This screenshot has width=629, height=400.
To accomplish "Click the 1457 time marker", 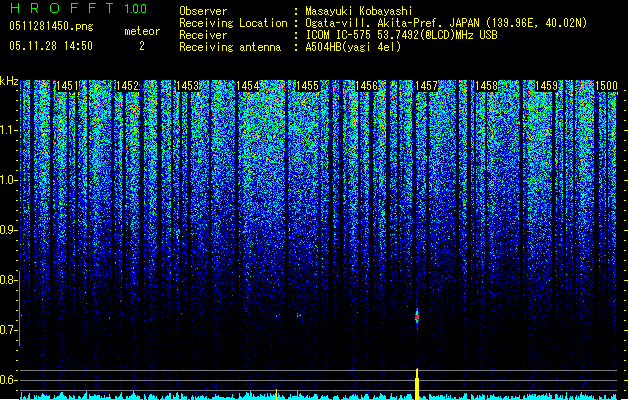I will (426, 86).
